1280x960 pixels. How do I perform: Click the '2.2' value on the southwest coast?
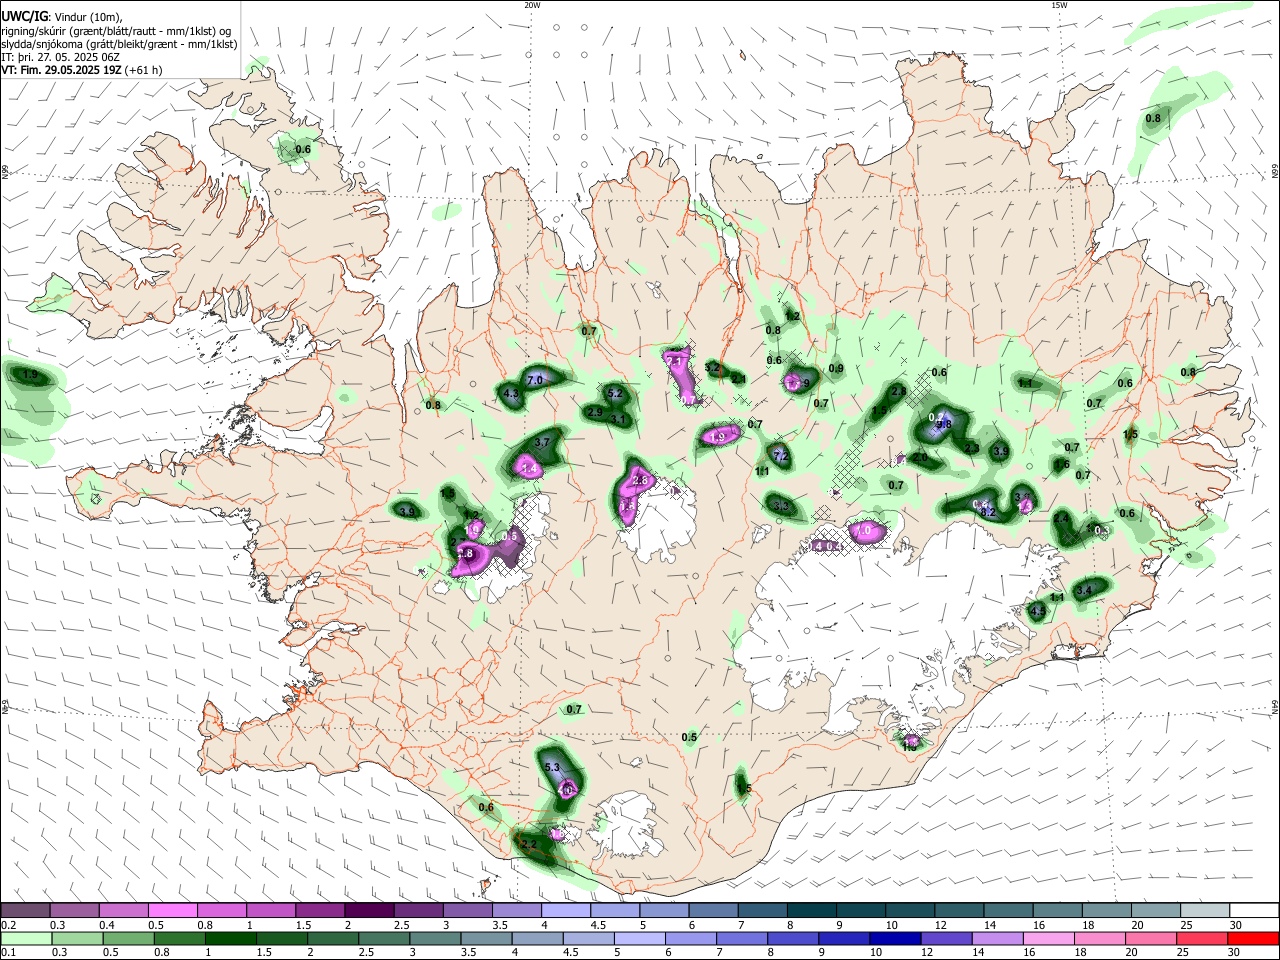click(x=530, y=845)
